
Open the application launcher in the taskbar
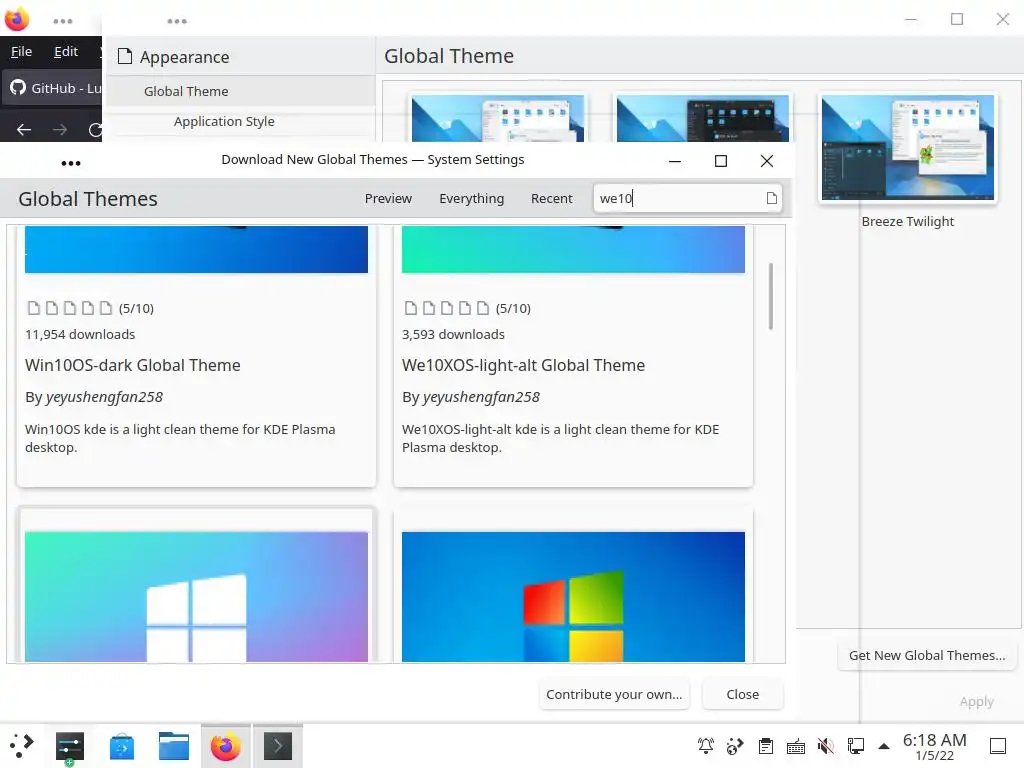(x=21, y=746)
